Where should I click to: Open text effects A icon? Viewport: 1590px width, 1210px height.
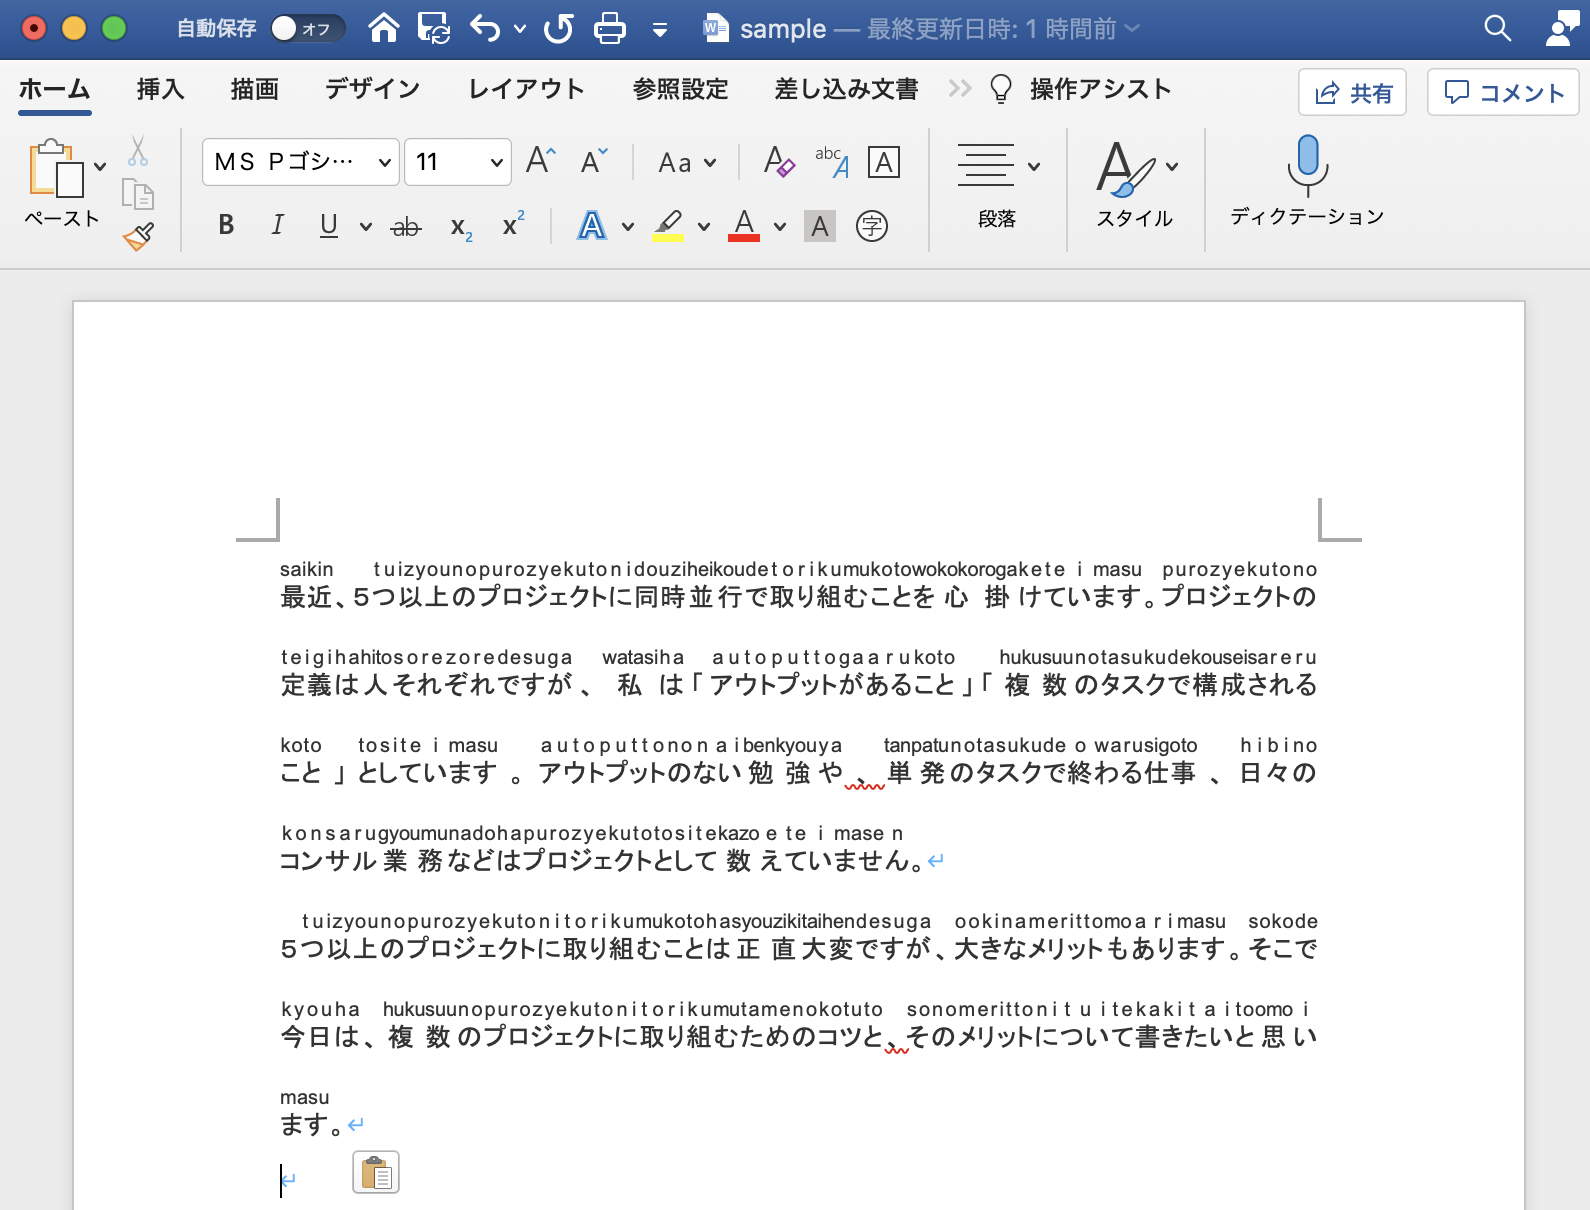(592, 226)
